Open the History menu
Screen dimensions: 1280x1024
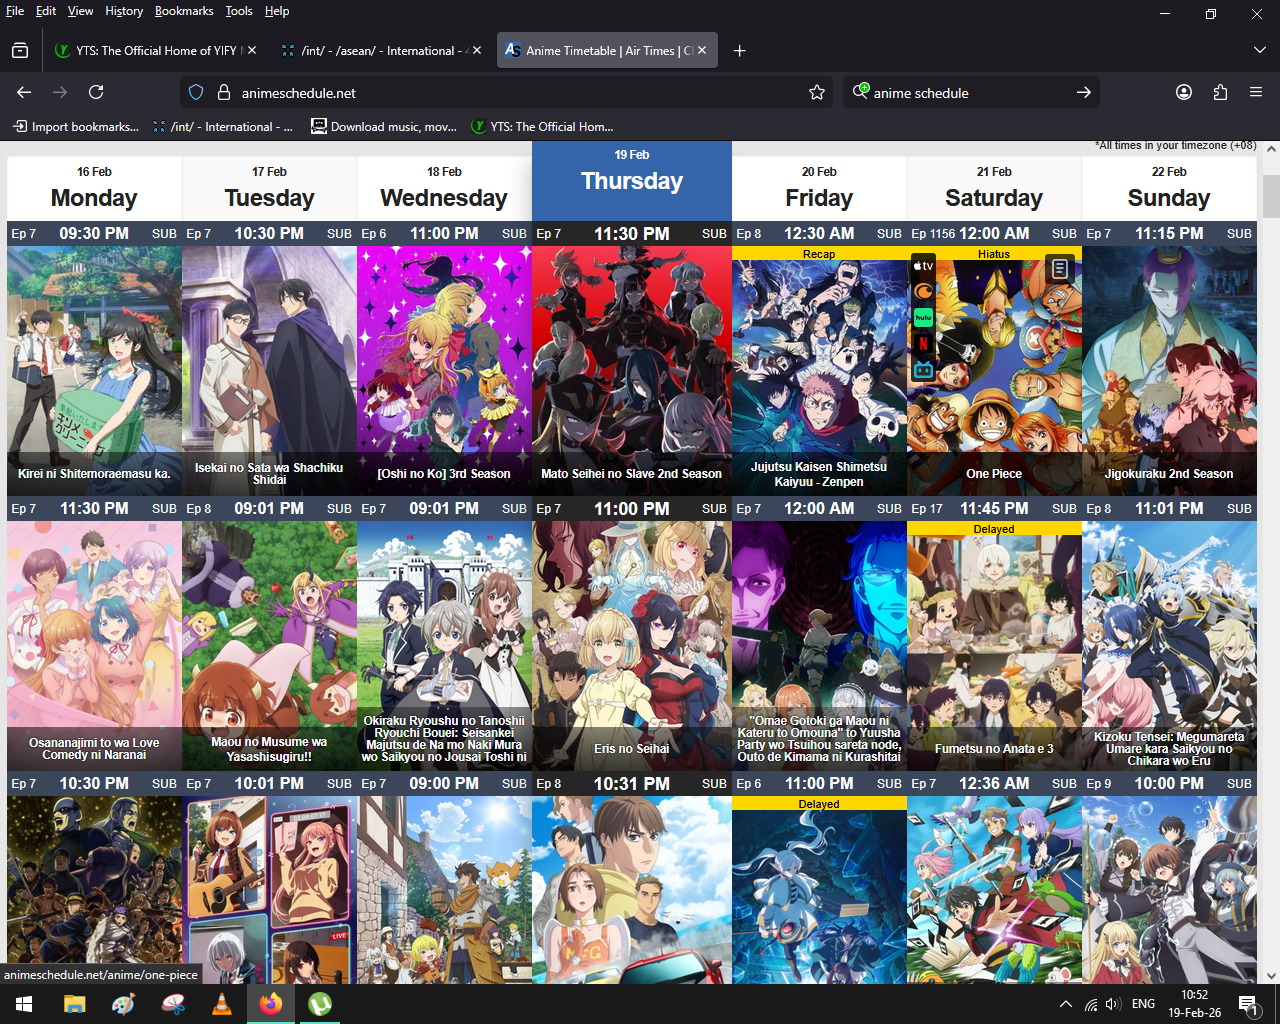pyautogui.click(x=124, y=11)
